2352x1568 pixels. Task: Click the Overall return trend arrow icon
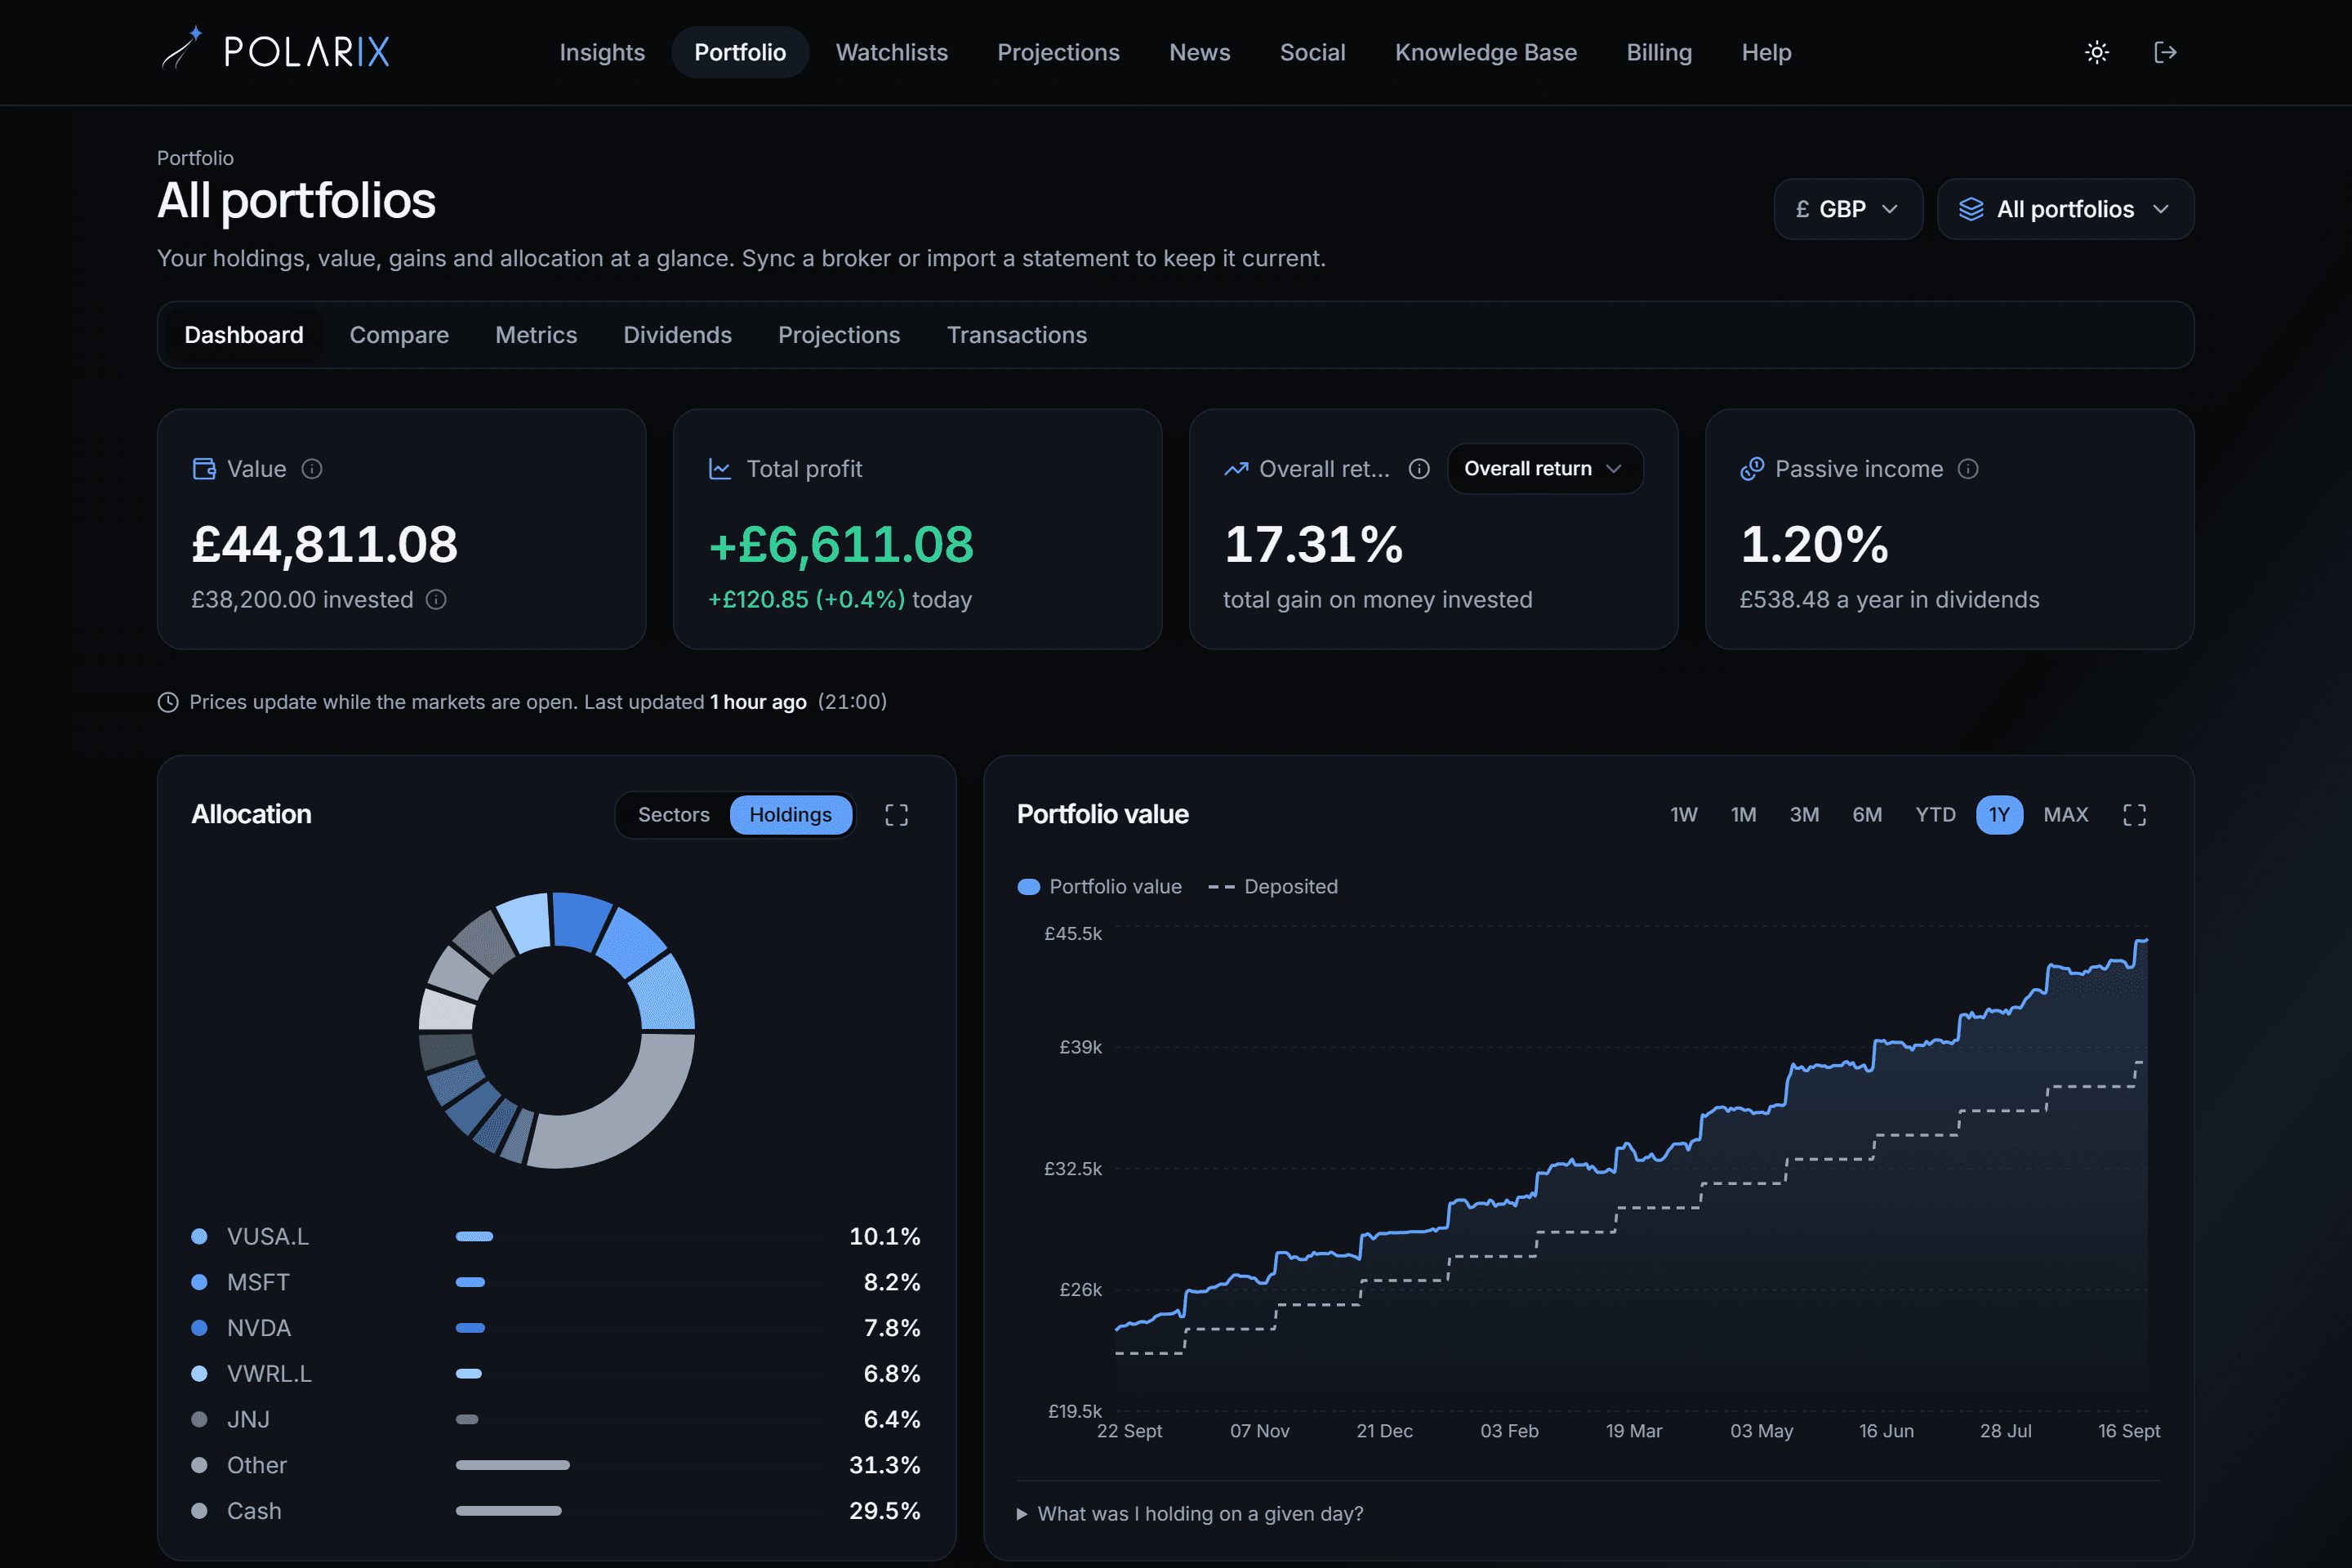point(1236,469)
